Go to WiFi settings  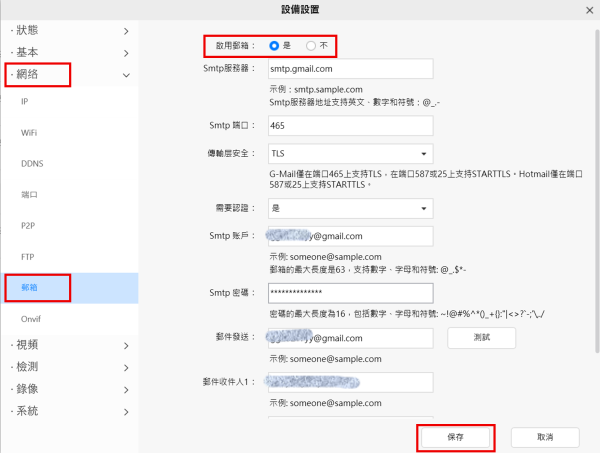tap(29, 133)
